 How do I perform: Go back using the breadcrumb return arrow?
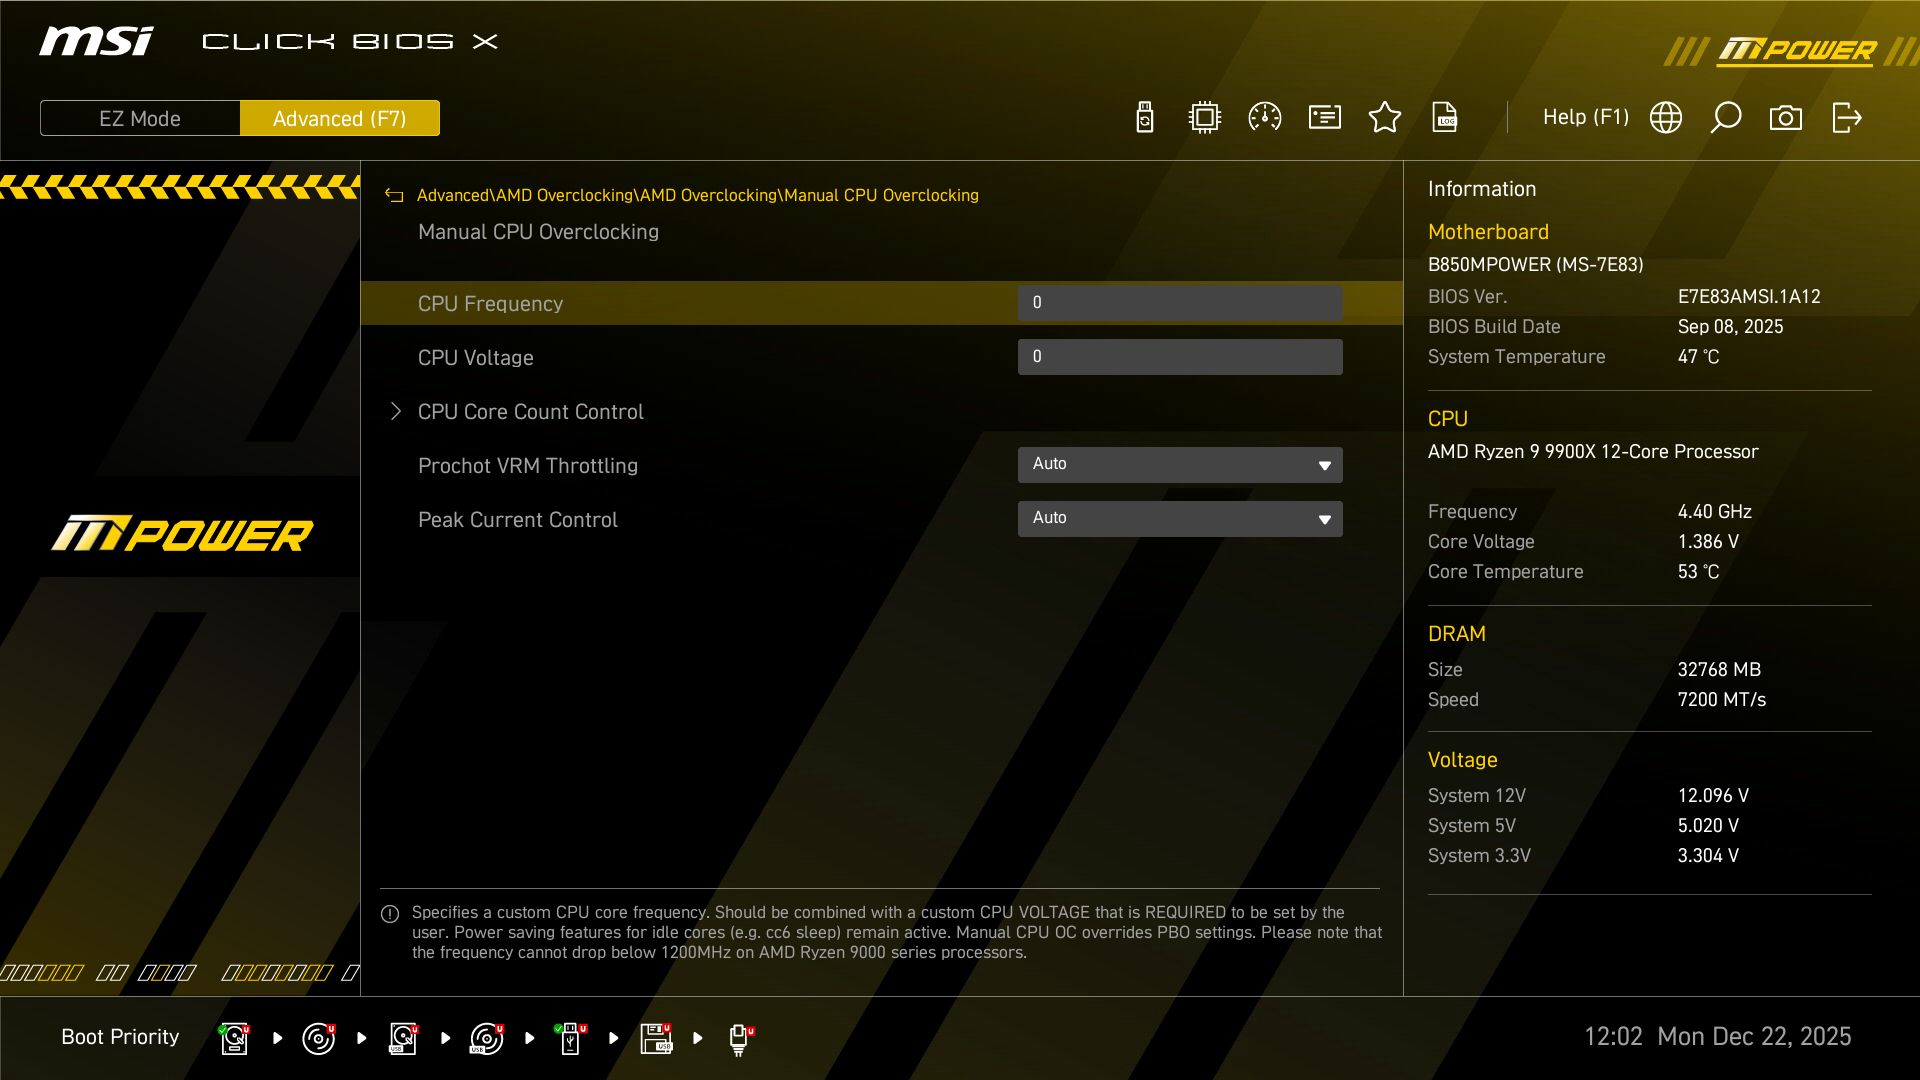pyautogui.click(x=394, y=195)
